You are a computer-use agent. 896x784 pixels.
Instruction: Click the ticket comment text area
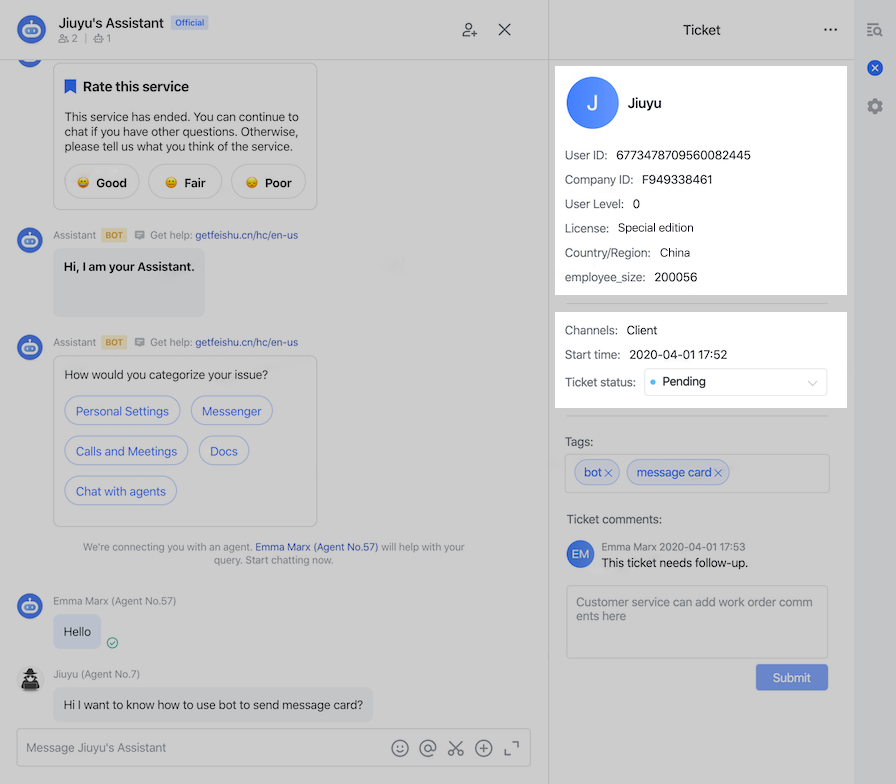[697, 622]
